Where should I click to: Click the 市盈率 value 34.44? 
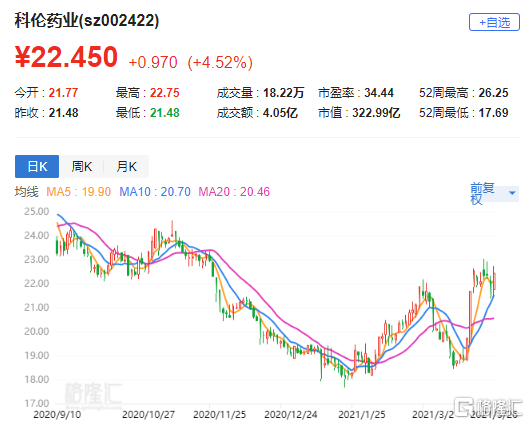pyautogui.click(x=379, y=92)
